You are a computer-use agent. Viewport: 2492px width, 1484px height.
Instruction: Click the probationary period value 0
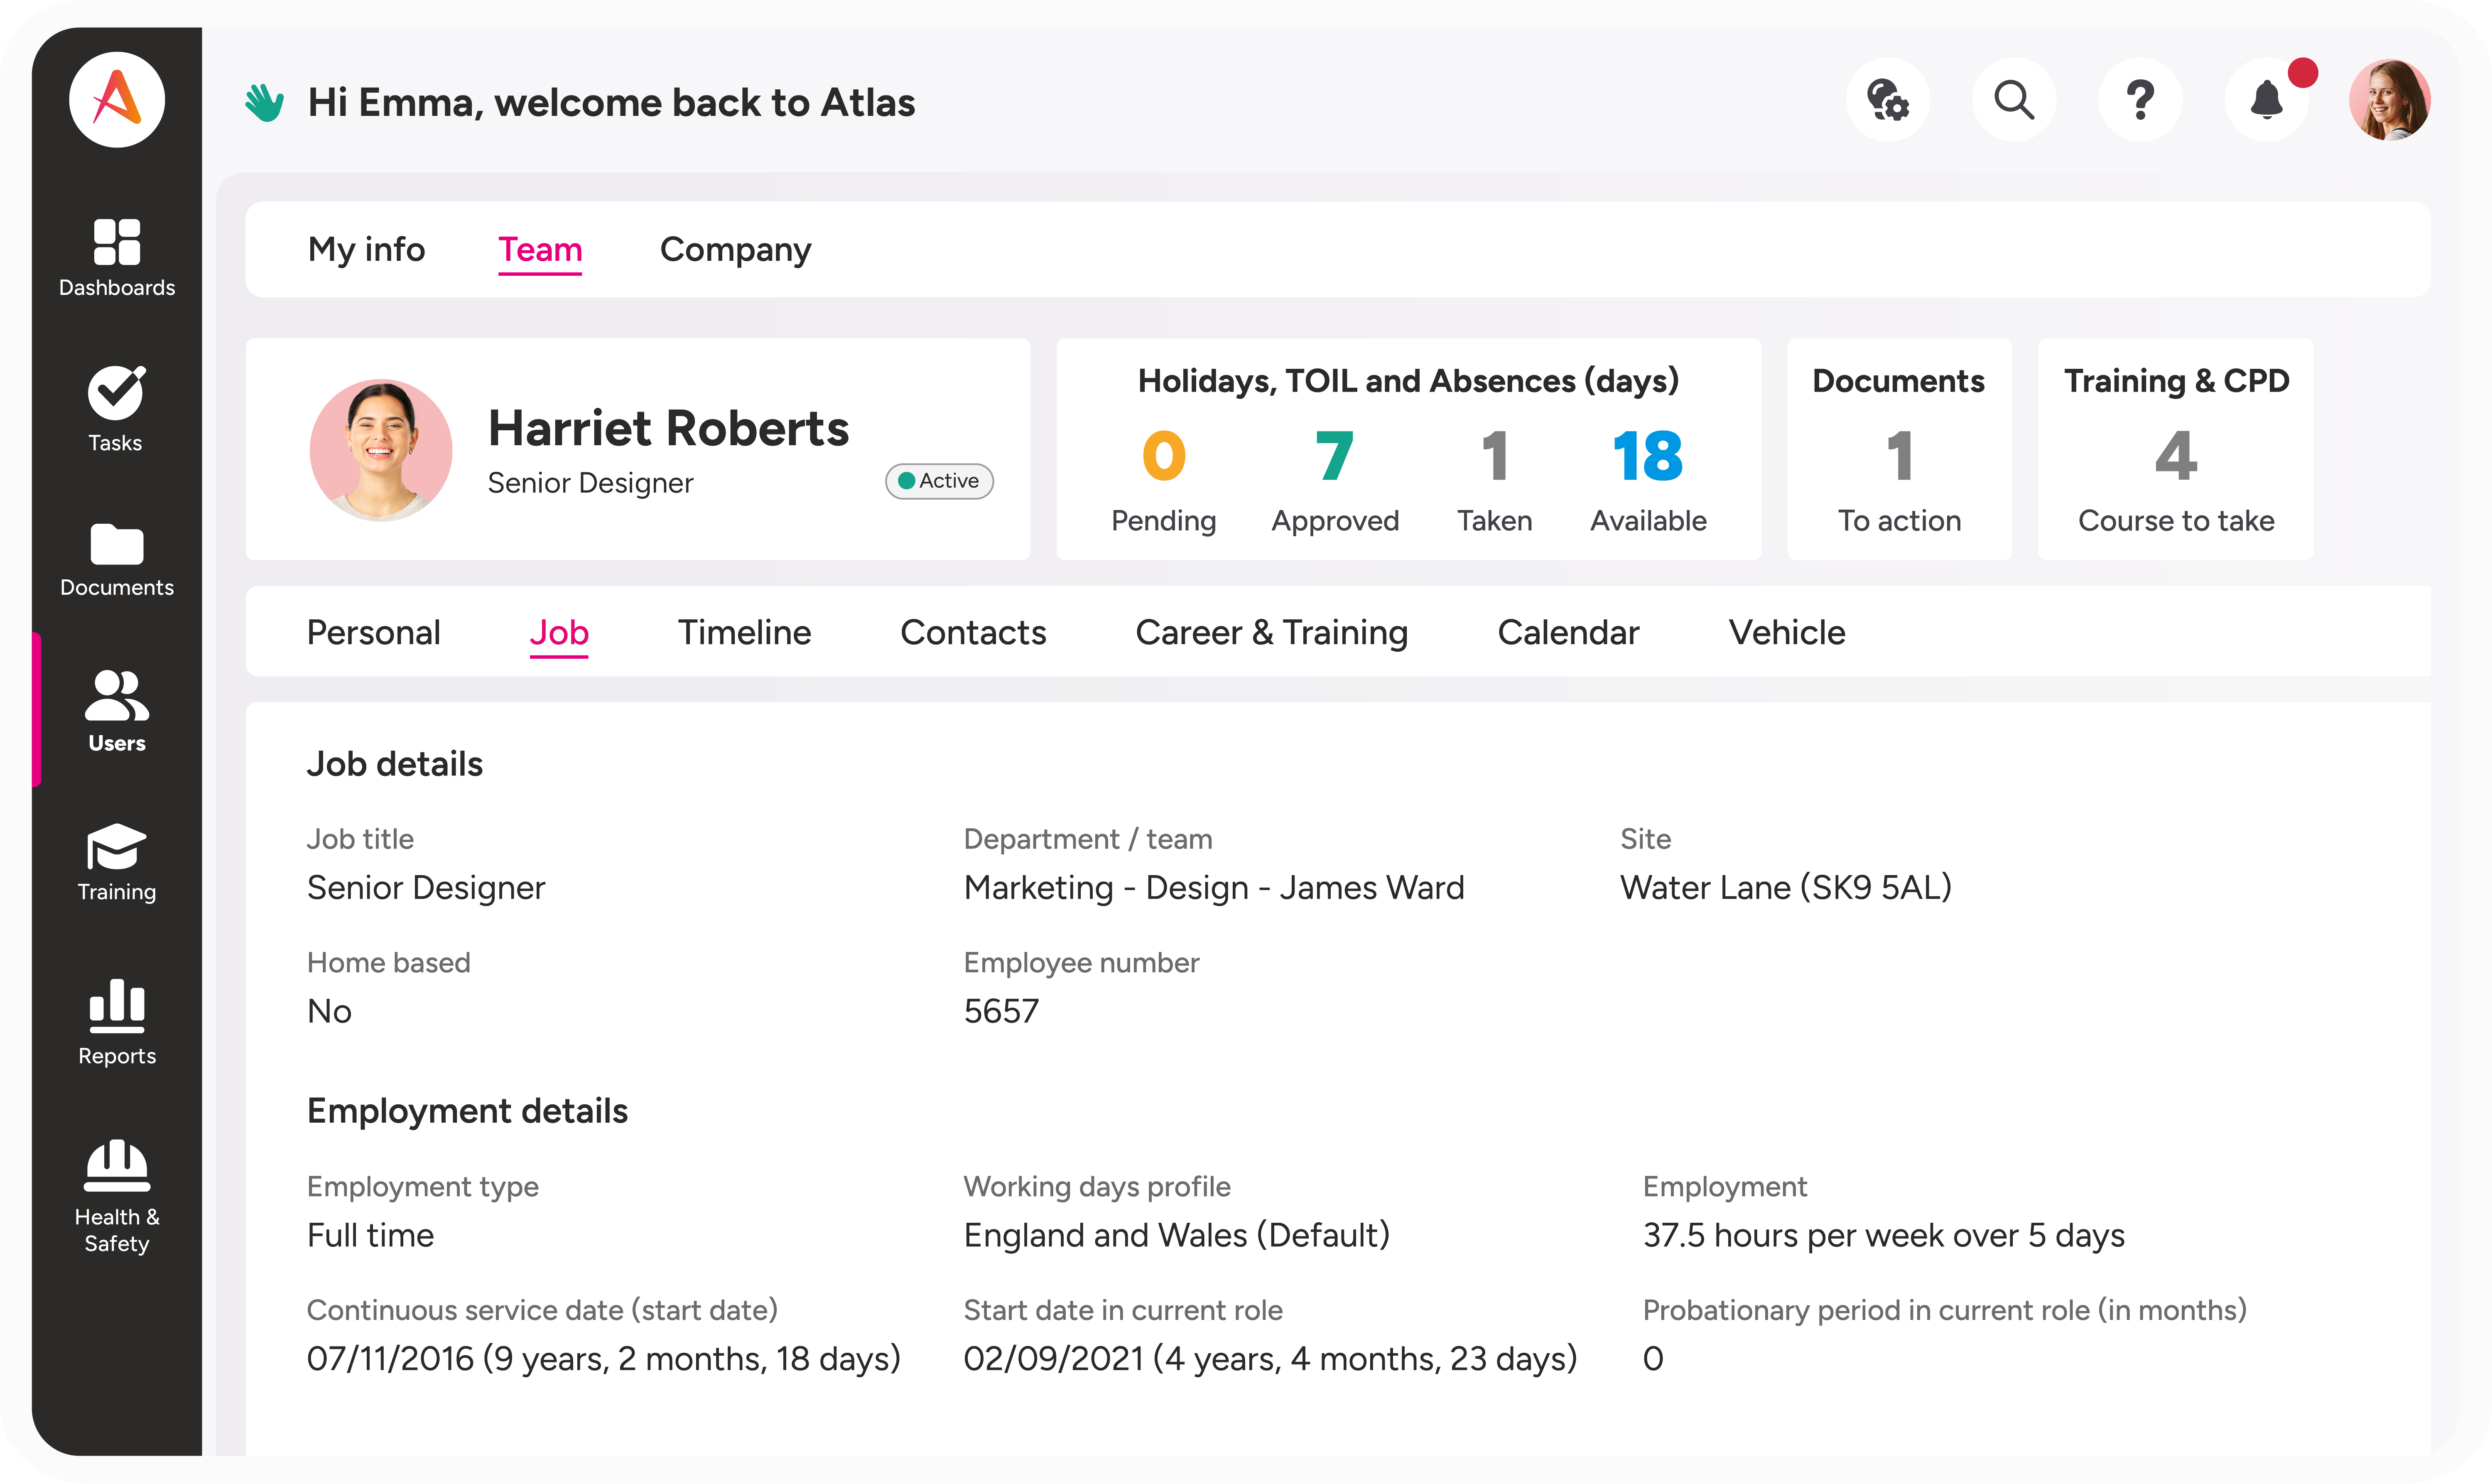click(x=1653, y=1359)
